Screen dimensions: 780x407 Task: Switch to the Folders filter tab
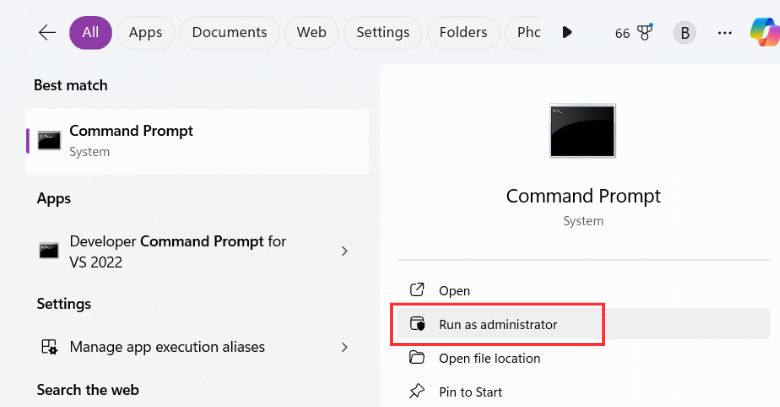click(463, 33)
